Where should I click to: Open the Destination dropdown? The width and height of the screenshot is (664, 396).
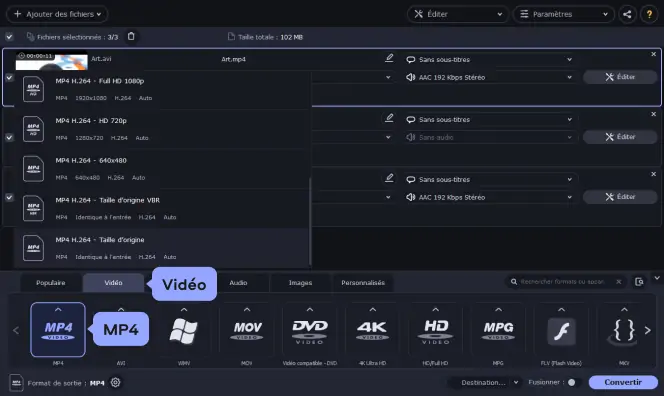485,382
